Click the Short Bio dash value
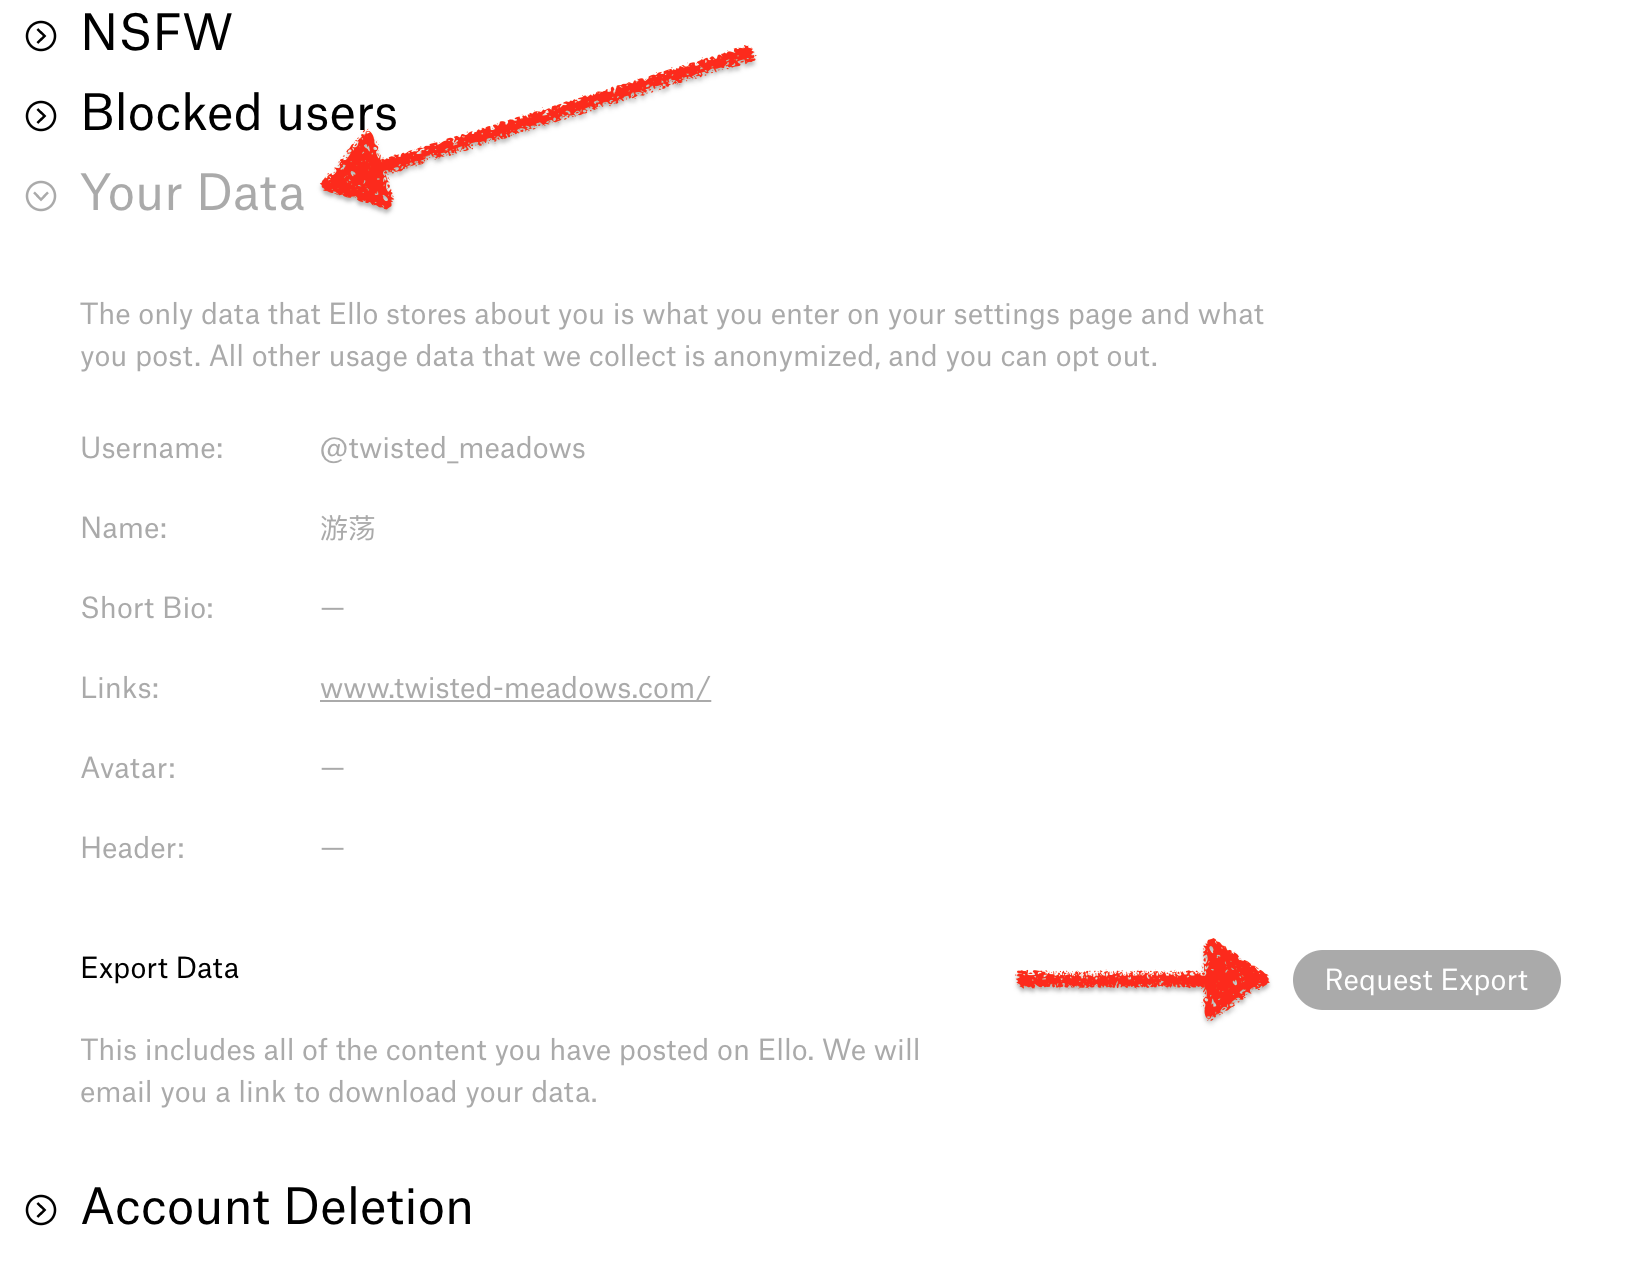 pos(332,608)
